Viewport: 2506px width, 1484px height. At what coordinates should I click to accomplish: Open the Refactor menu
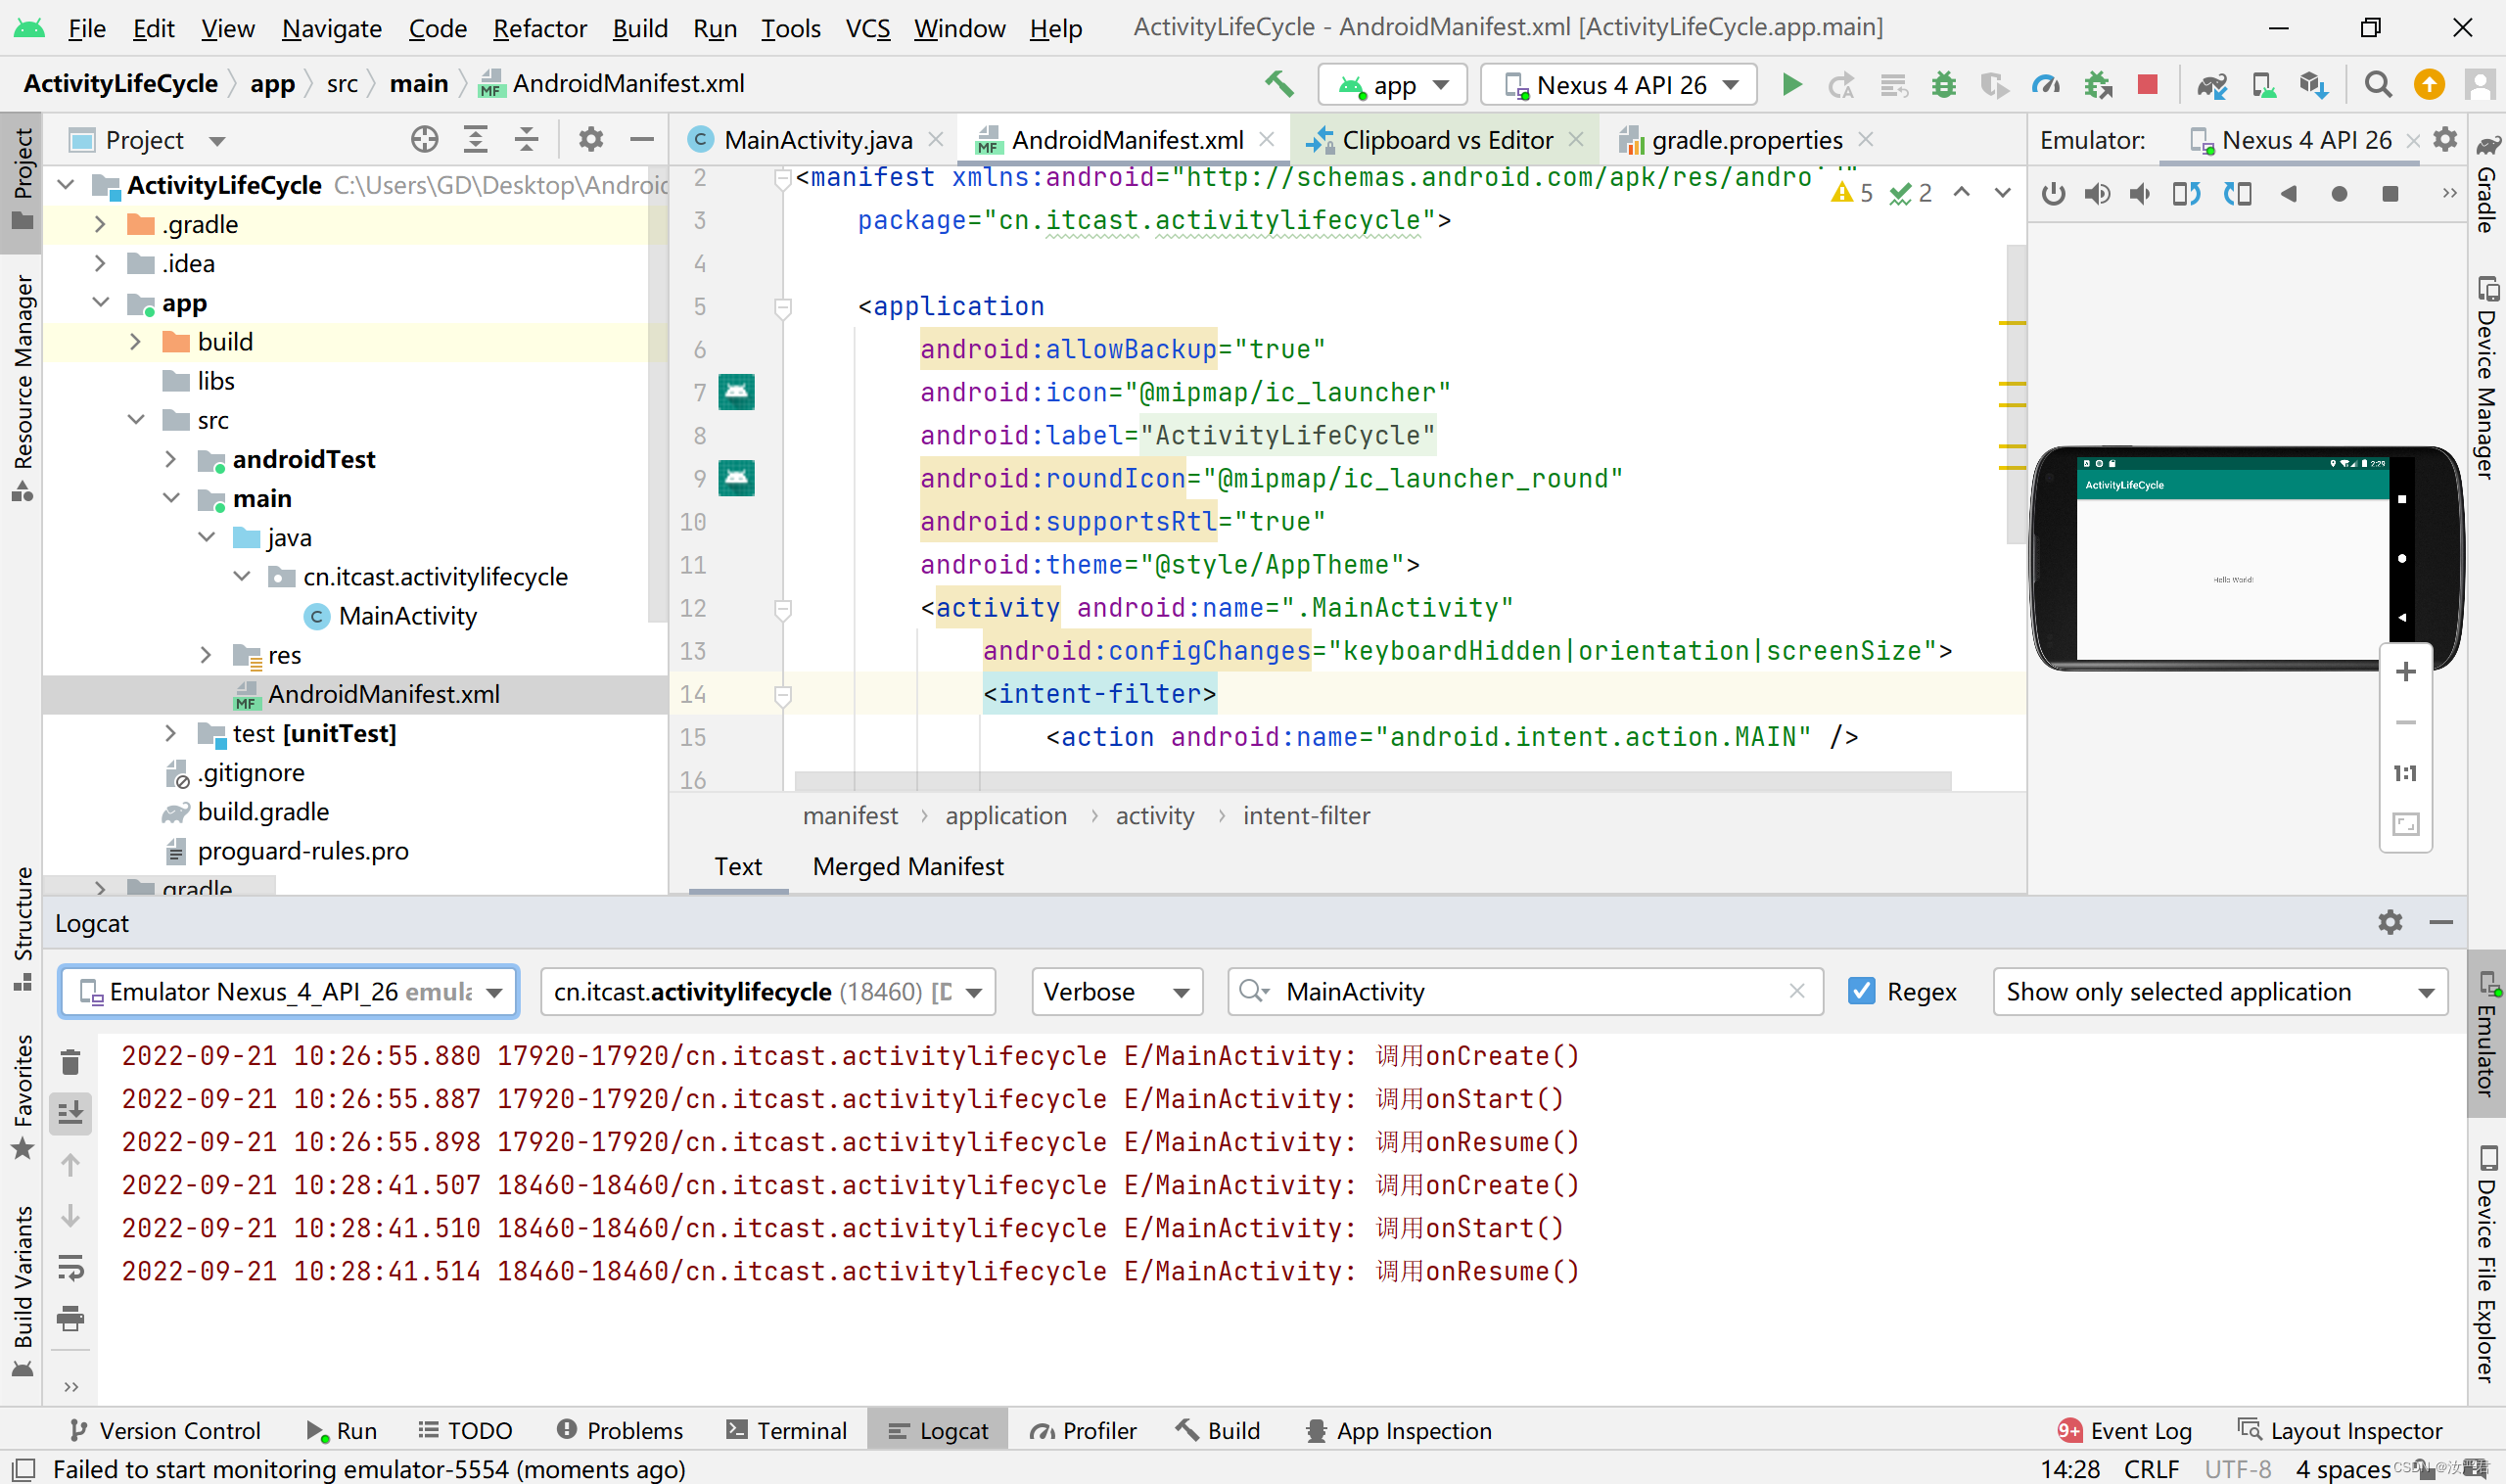pos(539,28)
